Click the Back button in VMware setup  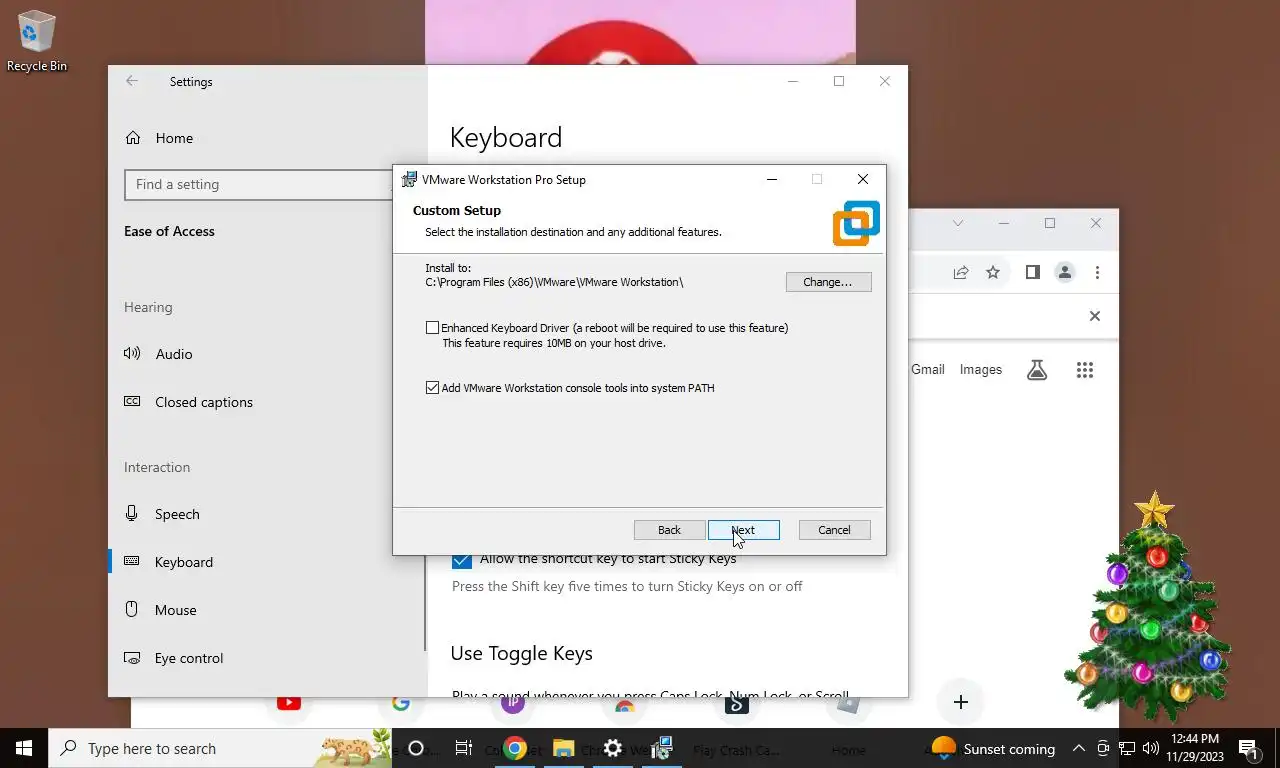pos(669,530)
